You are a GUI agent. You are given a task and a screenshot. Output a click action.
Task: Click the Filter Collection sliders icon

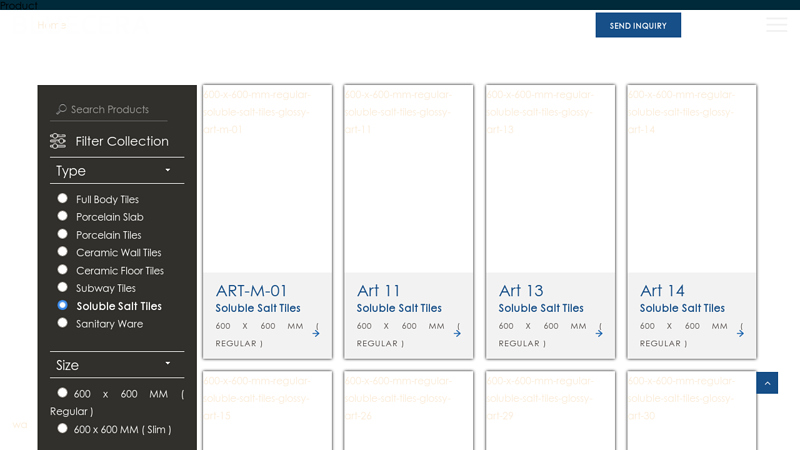click(x=58, y=141)
